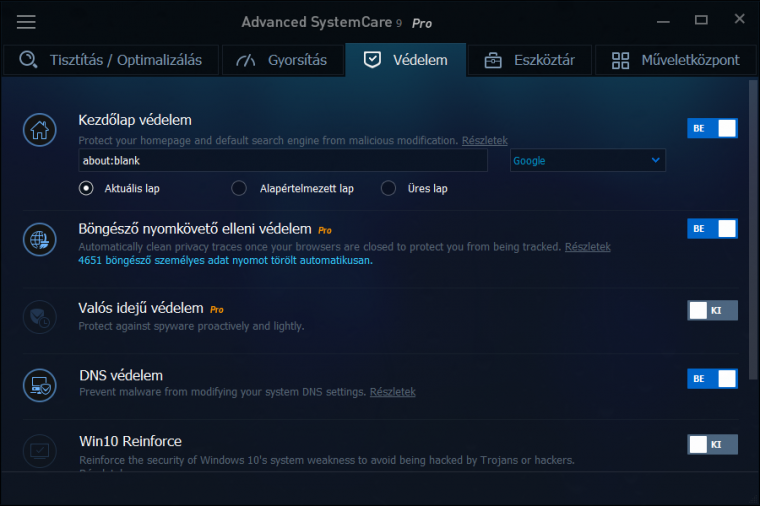Click the '4651 böngésző személyes adat' status text
The height and width of the screenshot is (506, 760).
click(225, 260)
